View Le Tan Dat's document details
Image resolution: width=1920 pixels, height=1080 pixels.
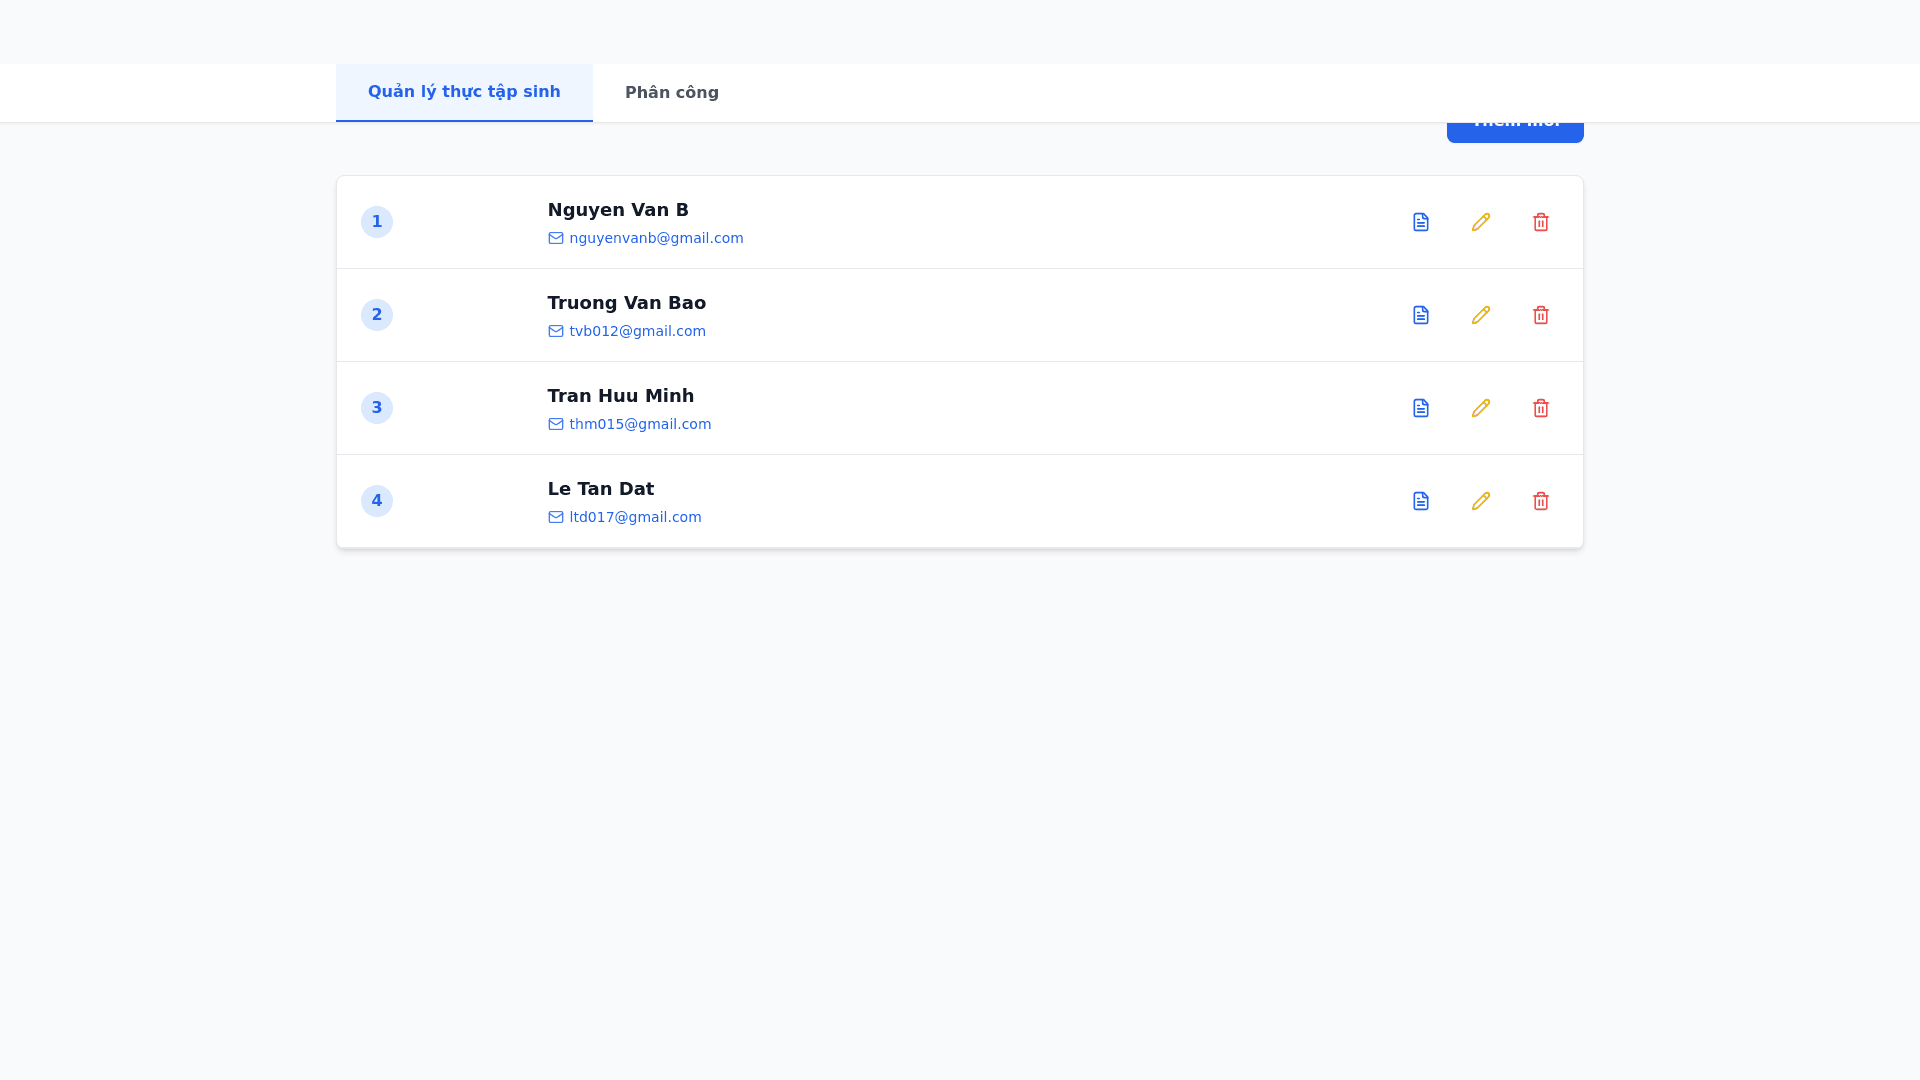pos(1420,501)
